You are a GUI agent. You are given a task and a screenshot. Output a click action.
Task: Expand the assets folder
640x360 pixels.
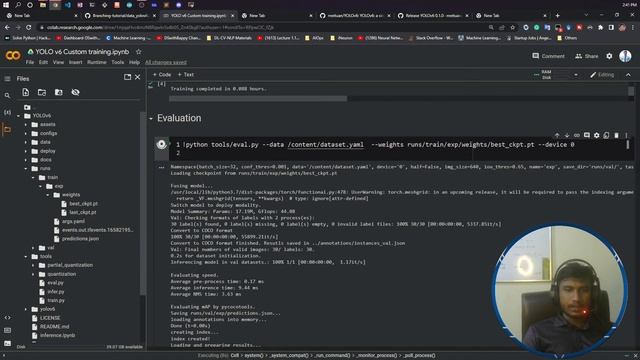click(x=26, y=124)
